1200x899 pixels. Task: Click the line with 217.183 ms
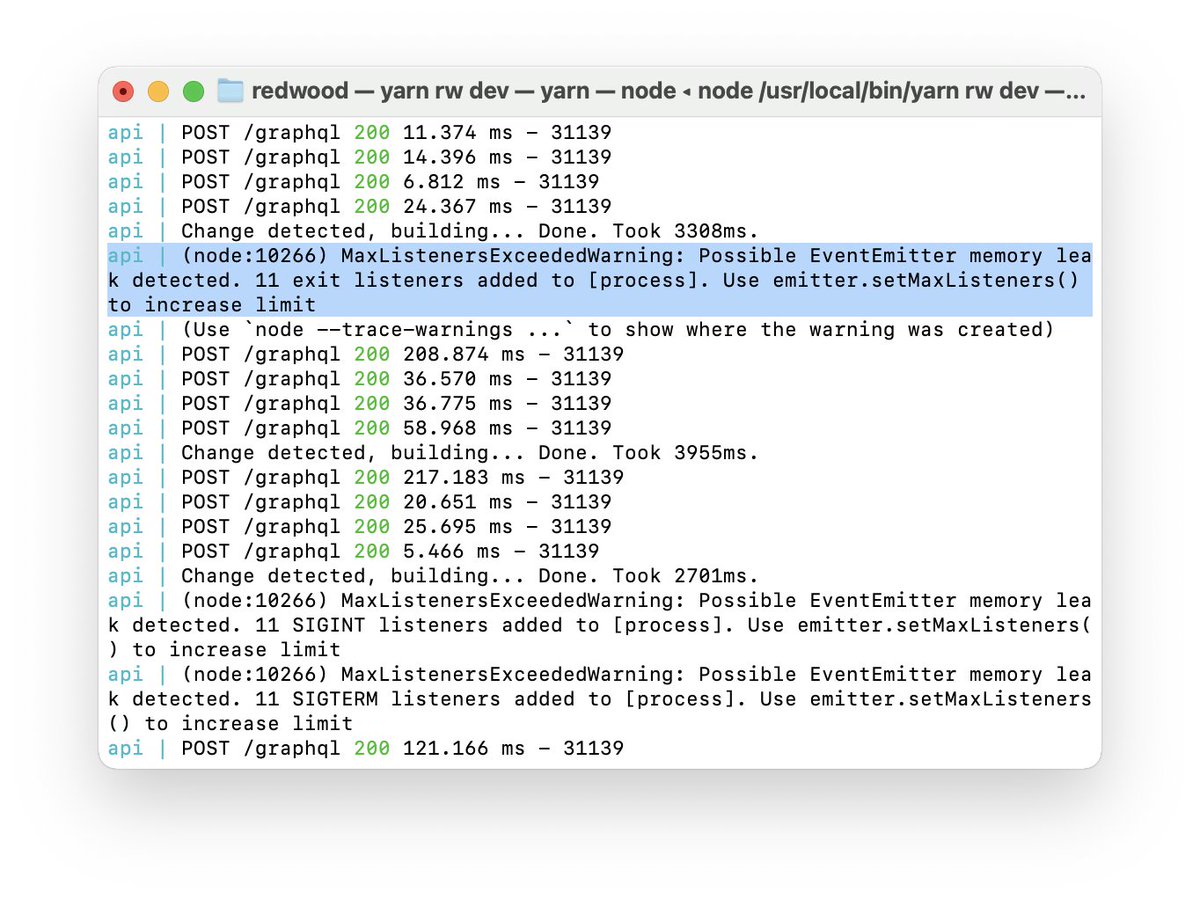(366, 477)
